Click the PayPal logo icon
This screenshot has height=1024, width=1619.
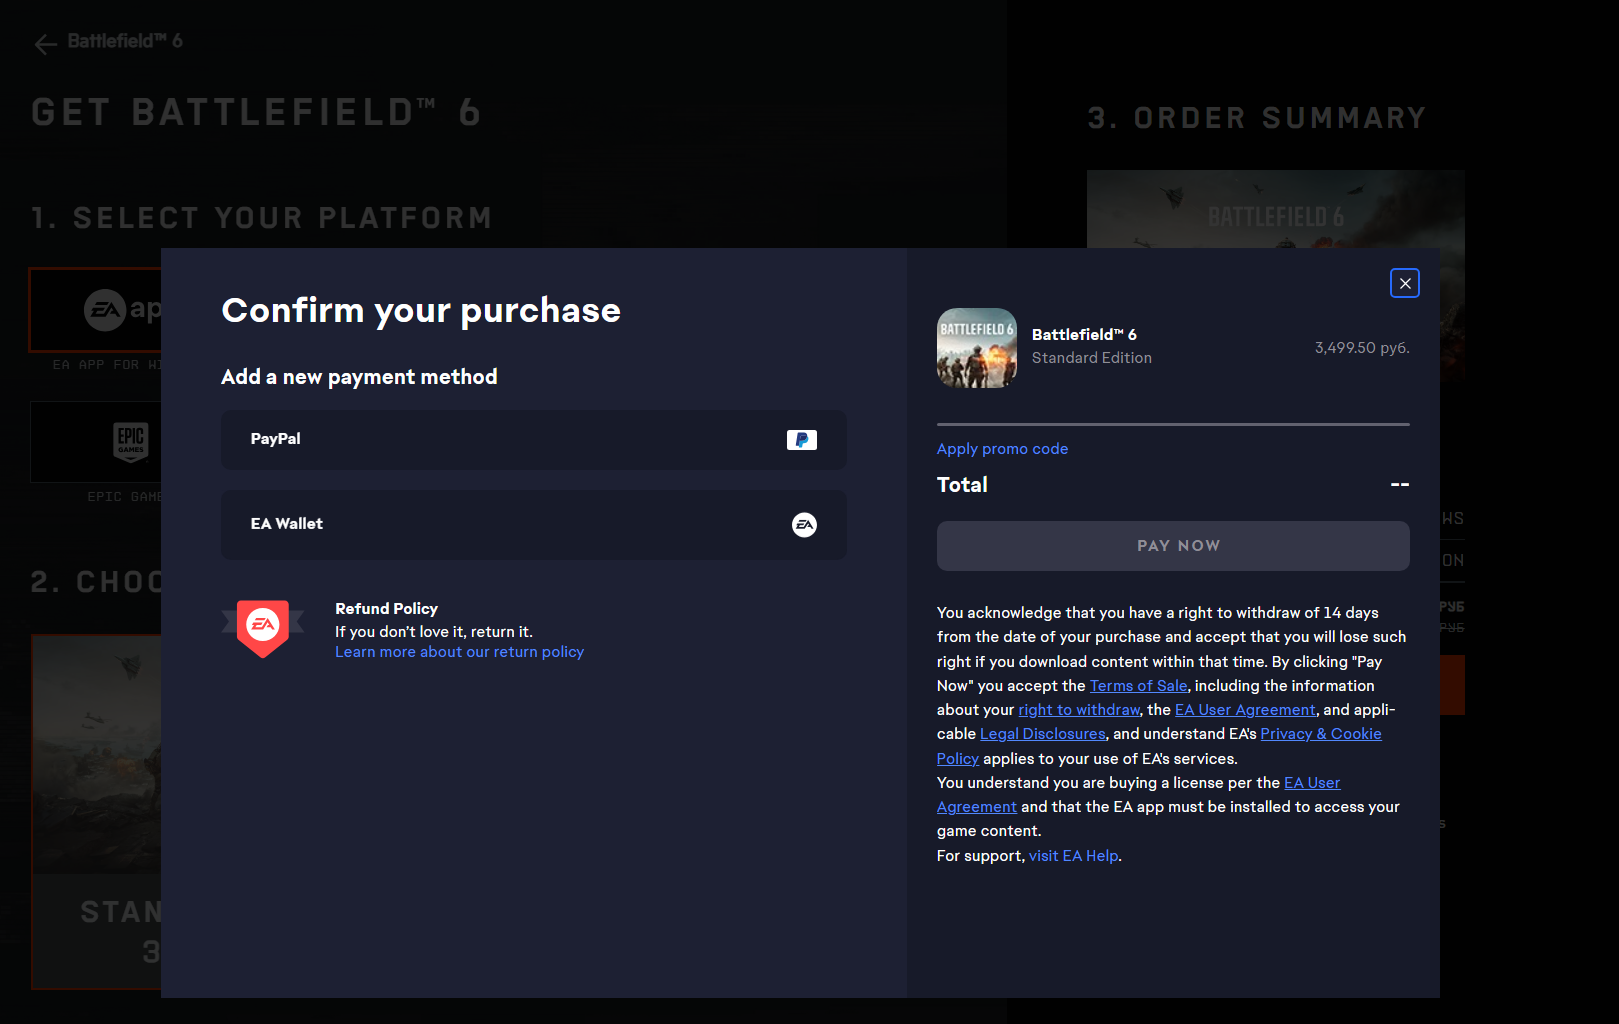point(802,440)
